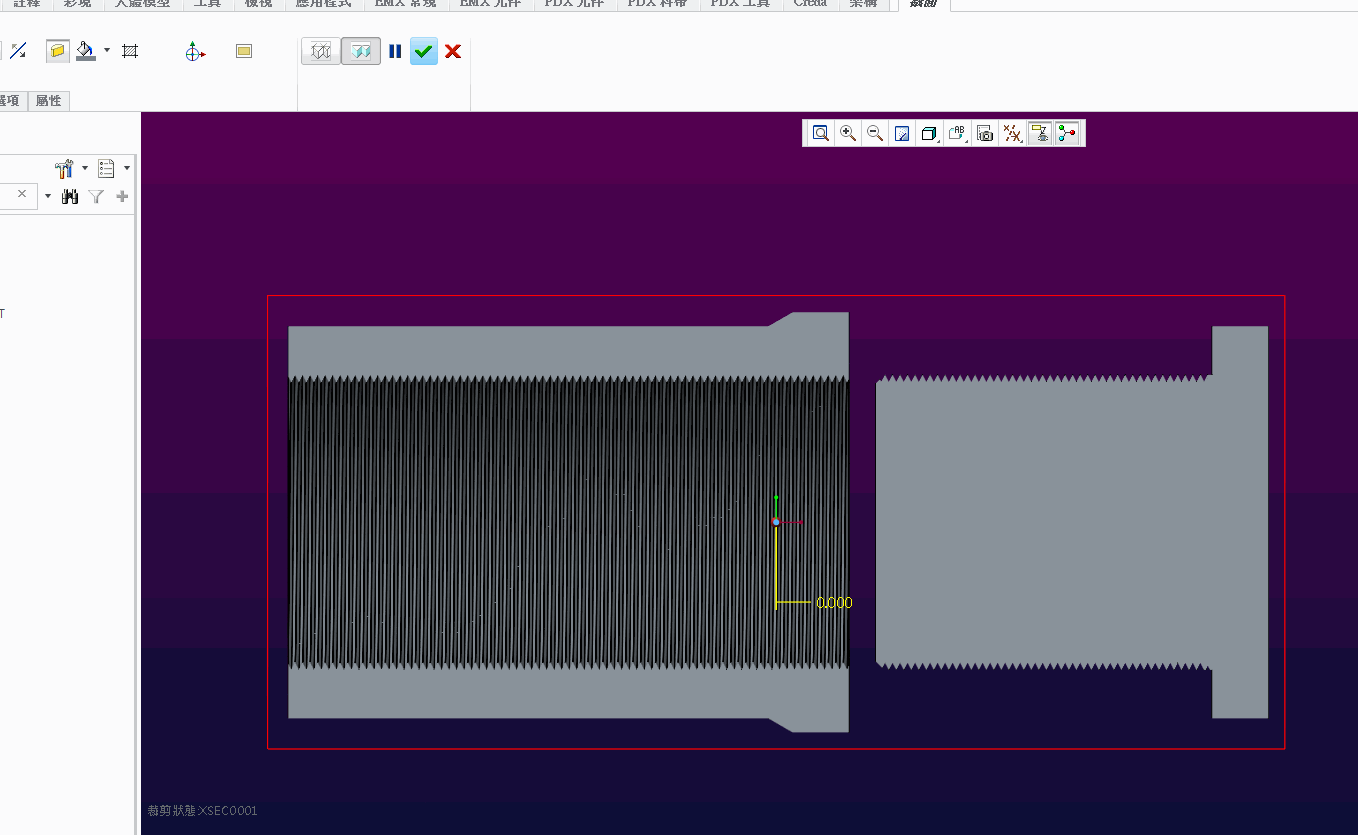
Task: Repaint the graphics window
Action: point(902,133)
